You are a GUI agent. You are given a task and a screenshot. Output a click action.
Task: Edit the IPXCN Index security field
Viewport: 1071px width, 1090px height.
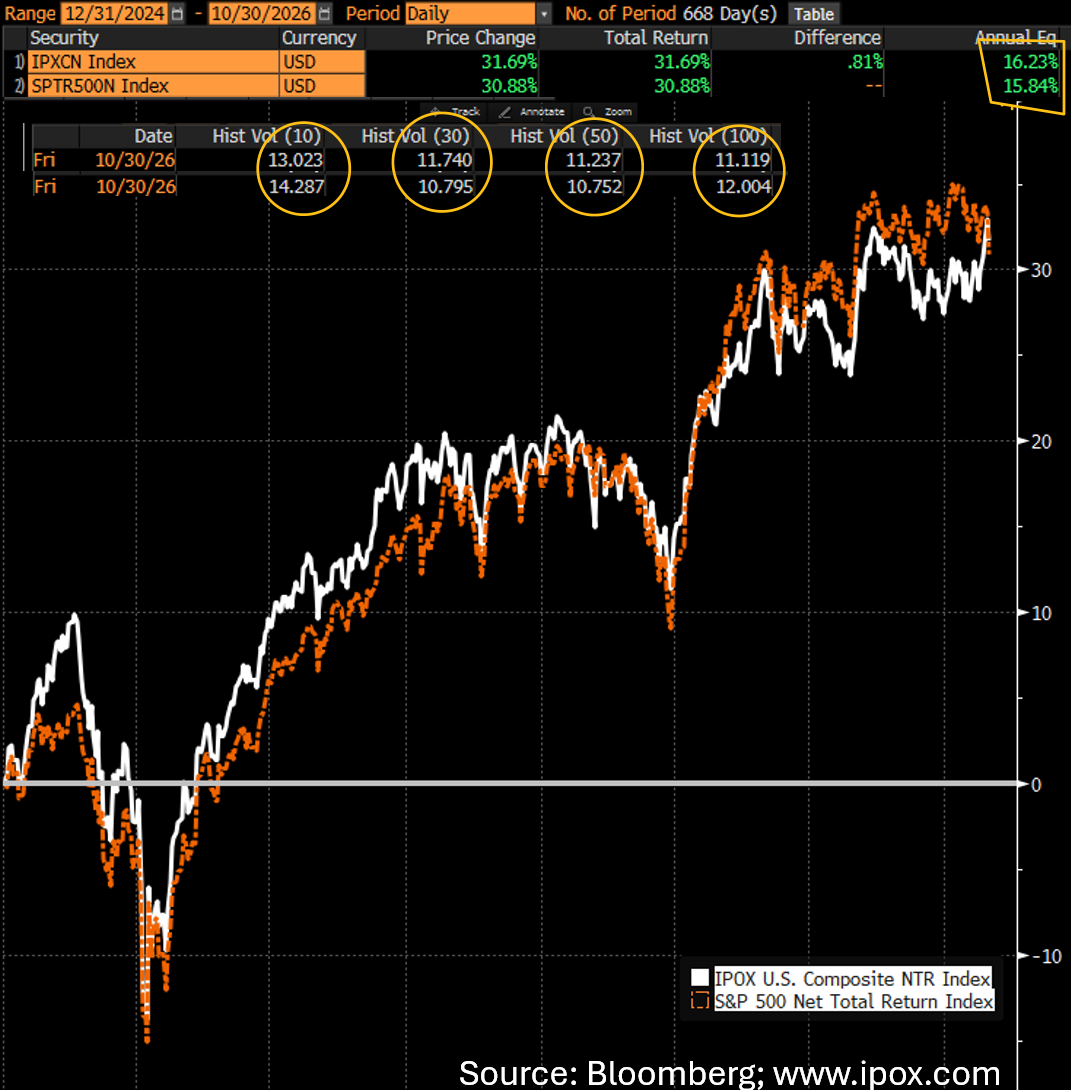click(153, 62)
